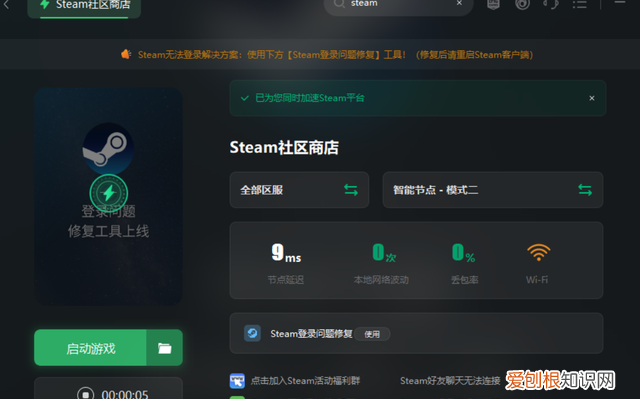Change node via 智能节点 - 模式二 selector
Image resolution: width=640 pixels, height=399 pixels.
493,190
